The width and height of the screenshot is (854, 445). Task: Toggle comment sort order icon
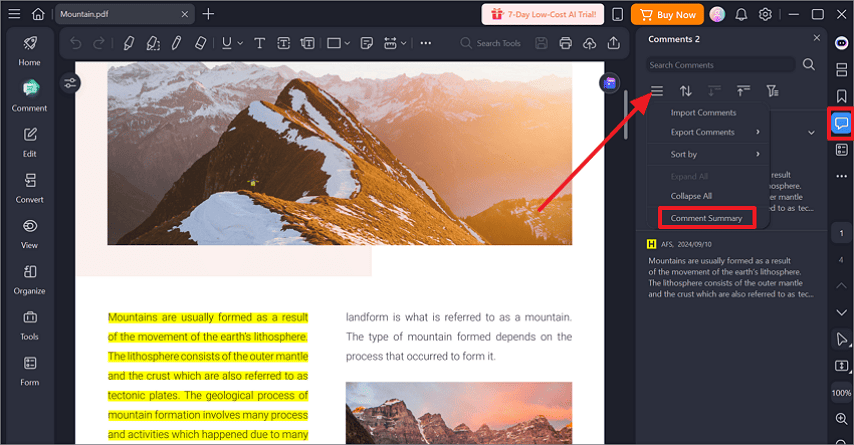686,90
